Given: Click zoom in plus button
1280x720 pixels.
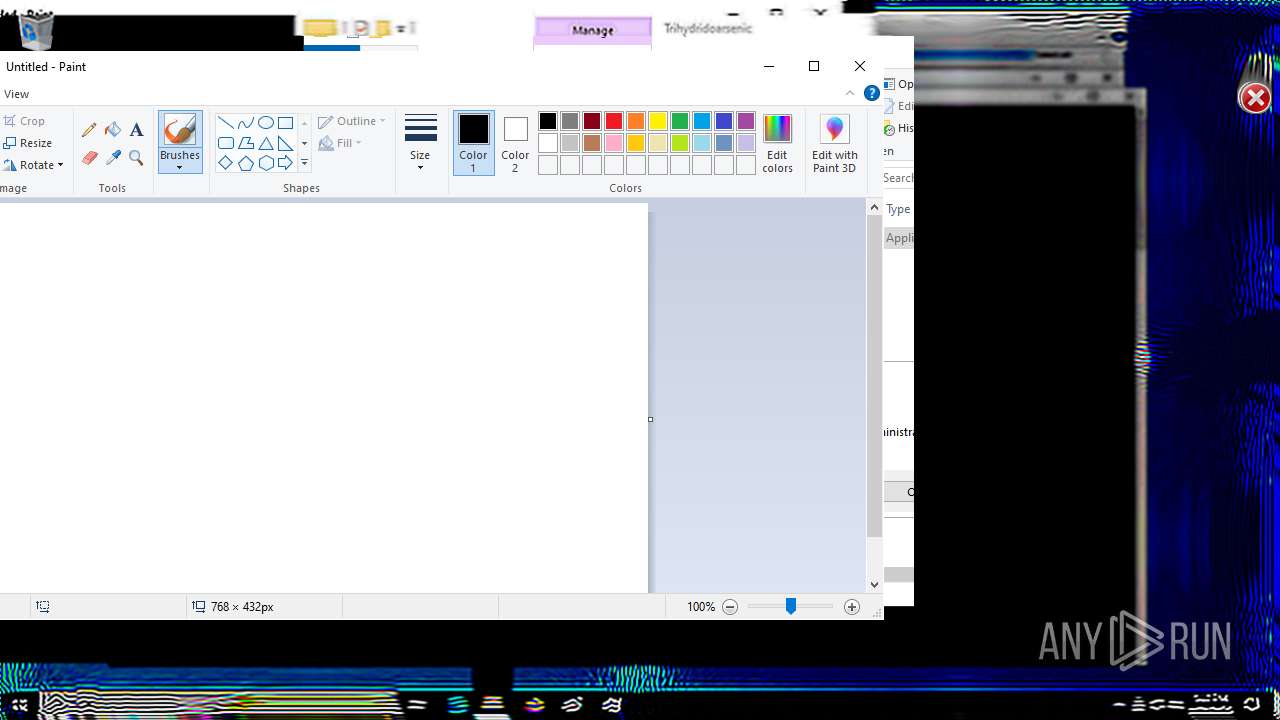Looking at the screenshot, I should click(x=852, y=607).
